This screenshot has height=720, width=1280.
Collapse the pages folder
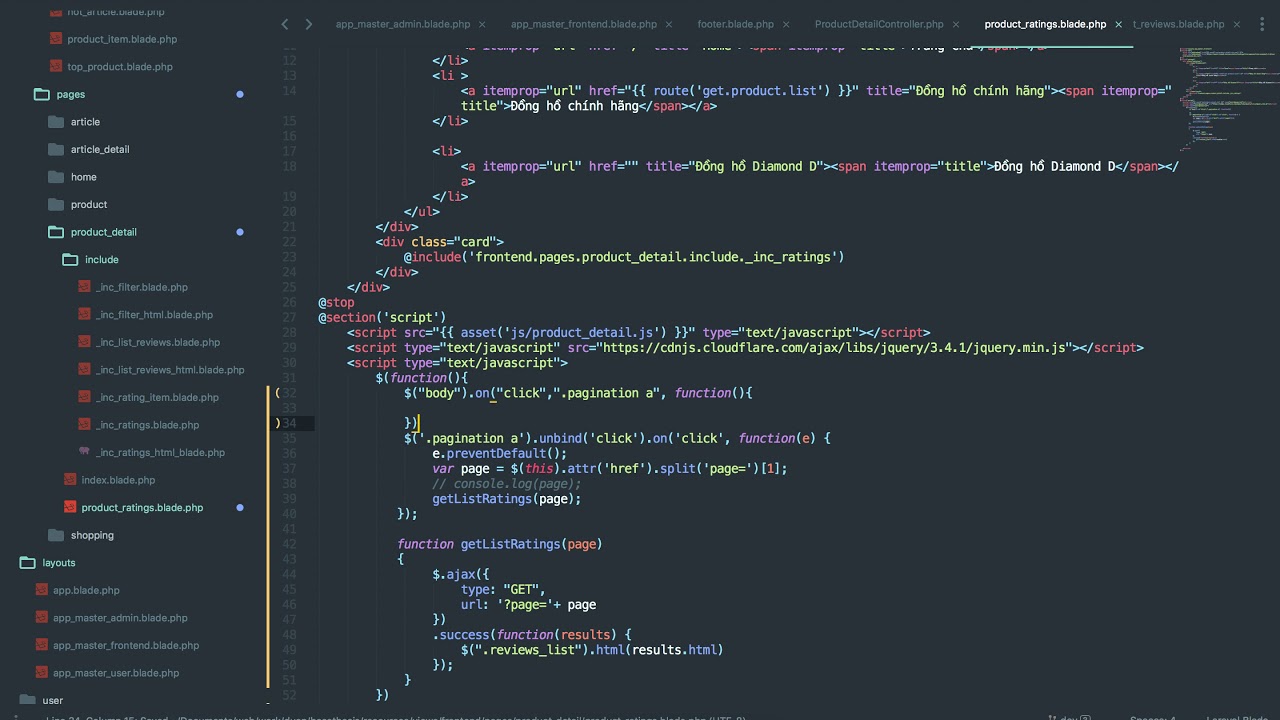click(42, 94)
